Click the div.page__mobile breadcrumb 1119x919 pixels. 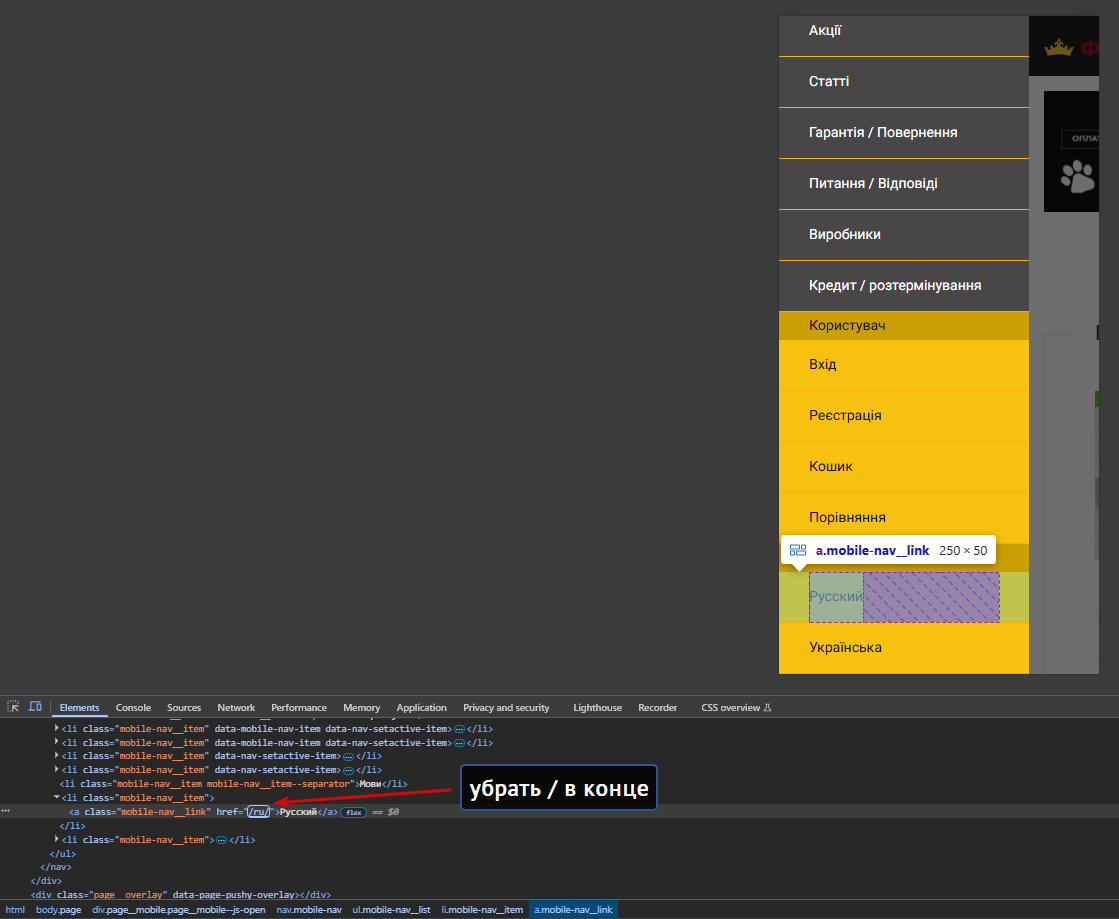(x=178, y=910)
